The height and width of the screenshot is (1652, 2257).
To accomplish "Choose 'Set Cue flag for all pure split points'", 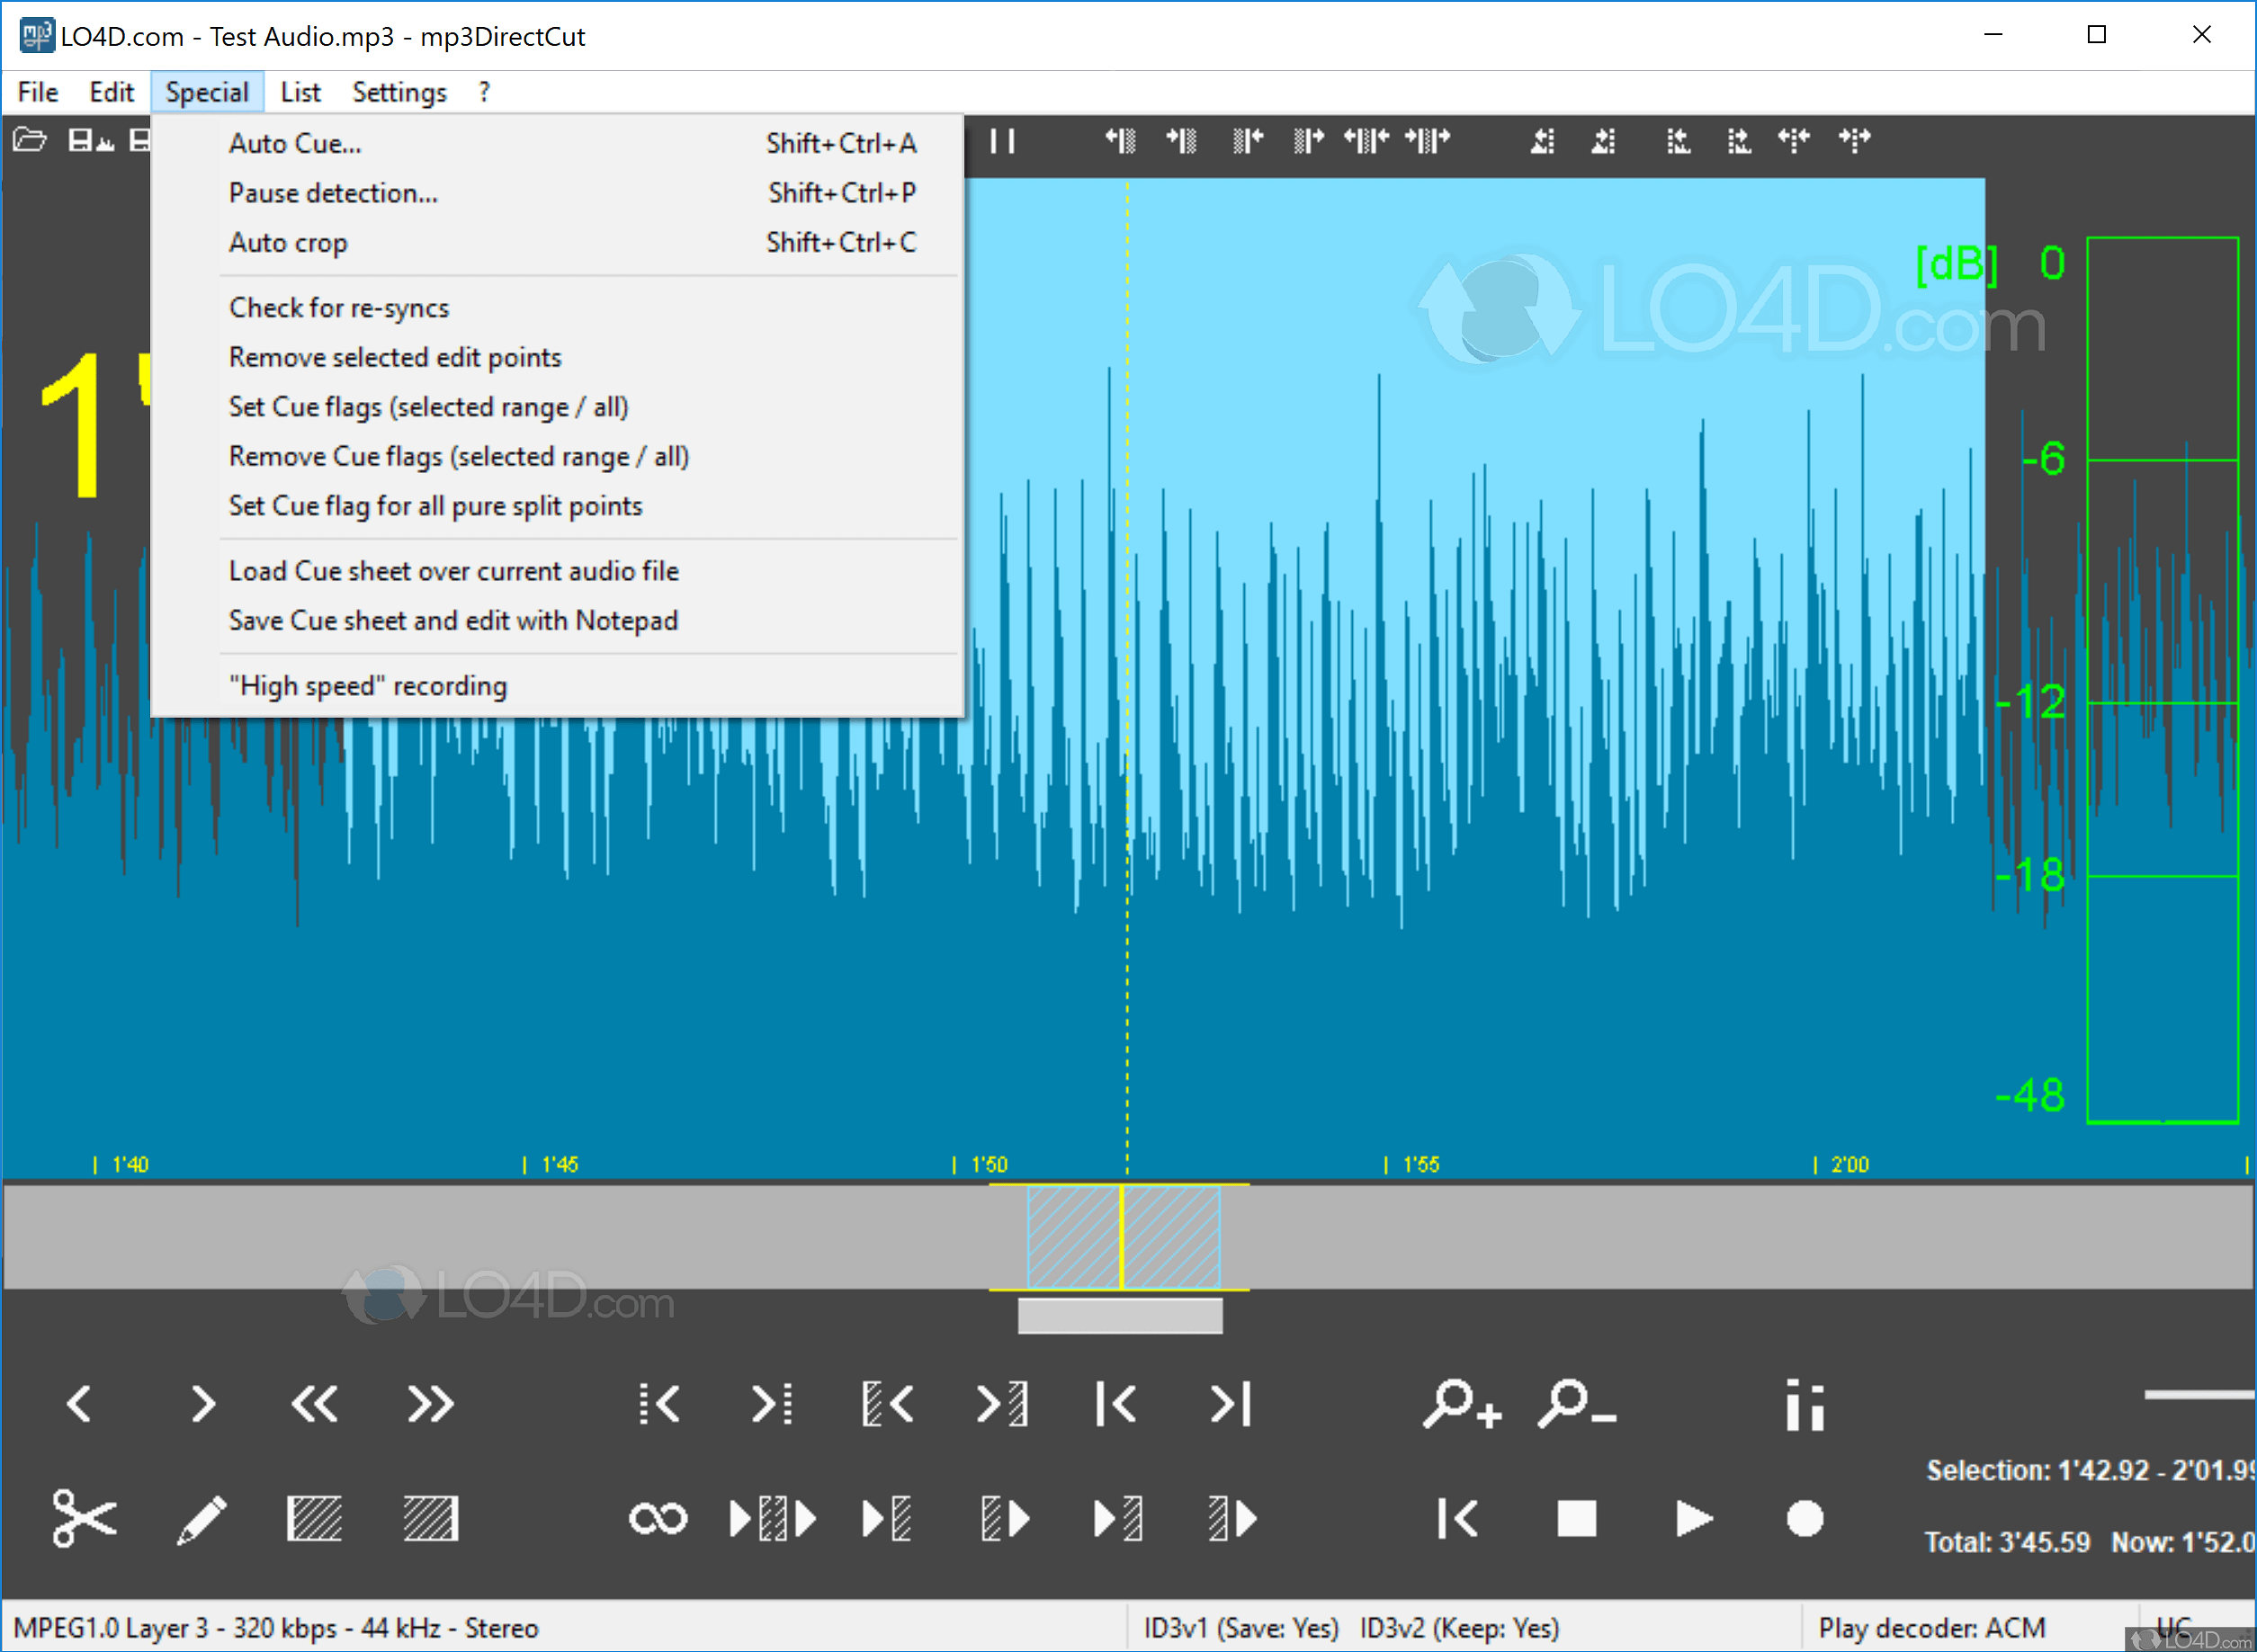I will 435,506.
